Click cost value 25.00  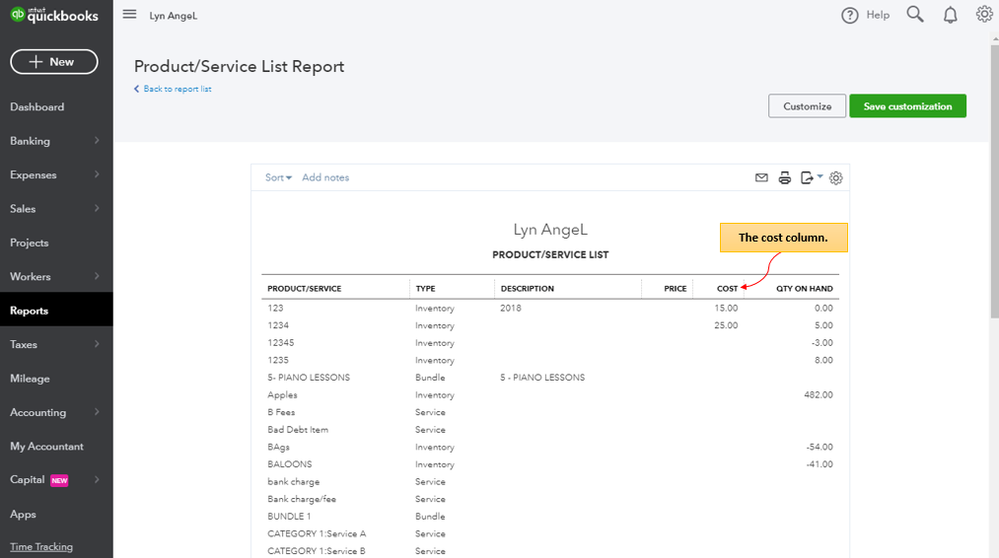(x=726, y=326)
